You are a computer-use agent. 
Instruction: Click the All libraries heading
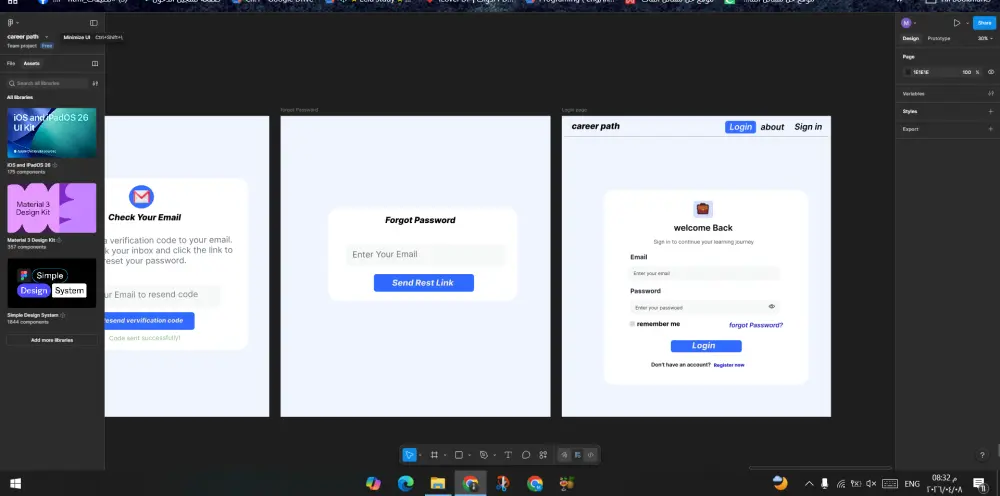coord(20,97)
